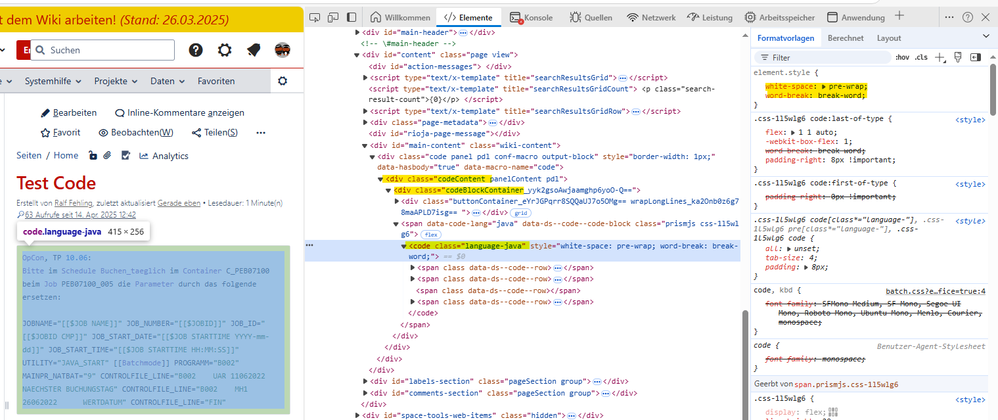Click Inline-Kommentare anzeigen

tap(179, 113)
